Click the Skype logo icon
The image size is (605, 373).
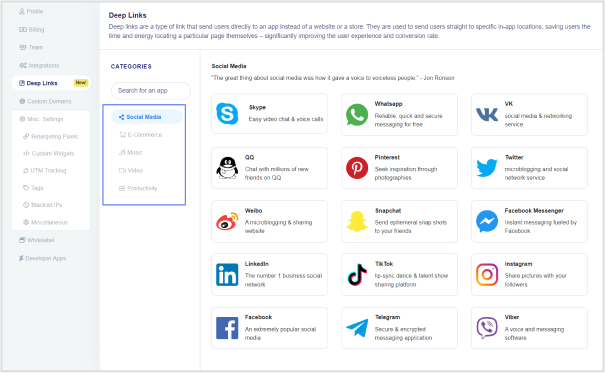click(x=227, y=114)
